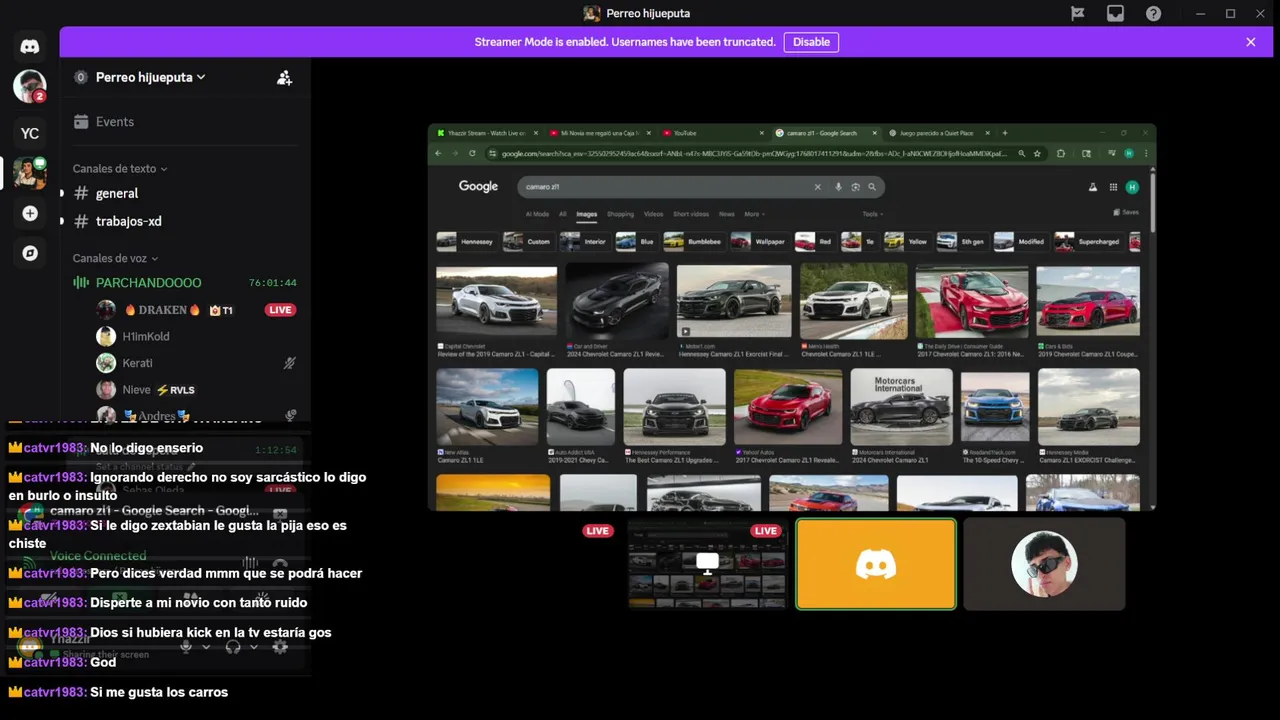Open Discord home direct messages
The height and width of the screenshot is (720, 1280).
[30, 47]
